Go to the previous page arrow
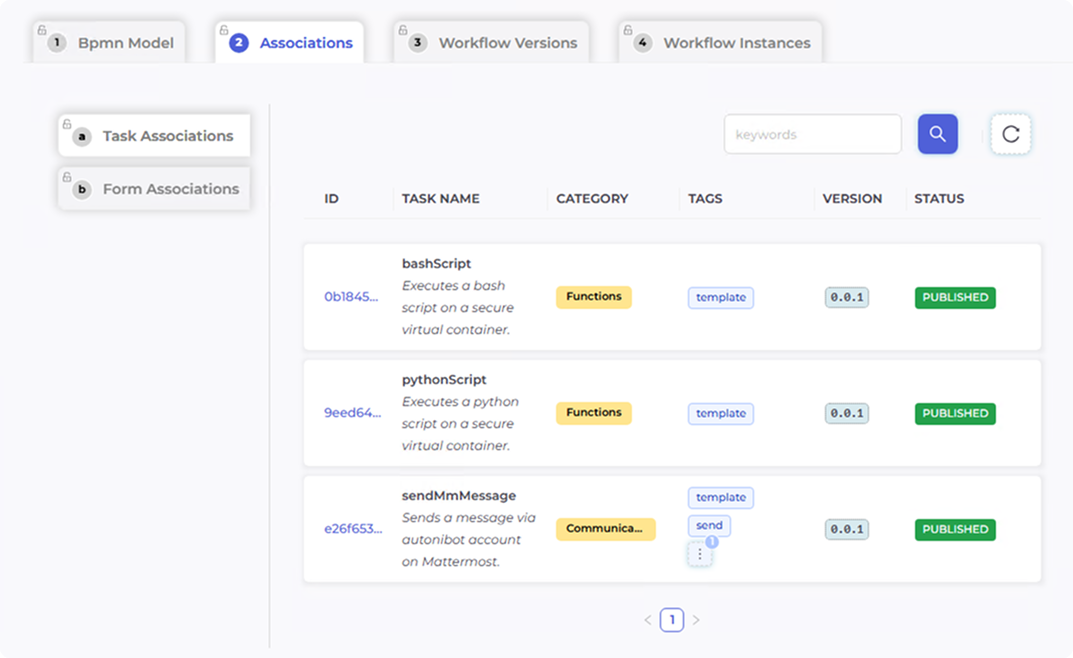 pyautogui.click(x=648, y=620)
